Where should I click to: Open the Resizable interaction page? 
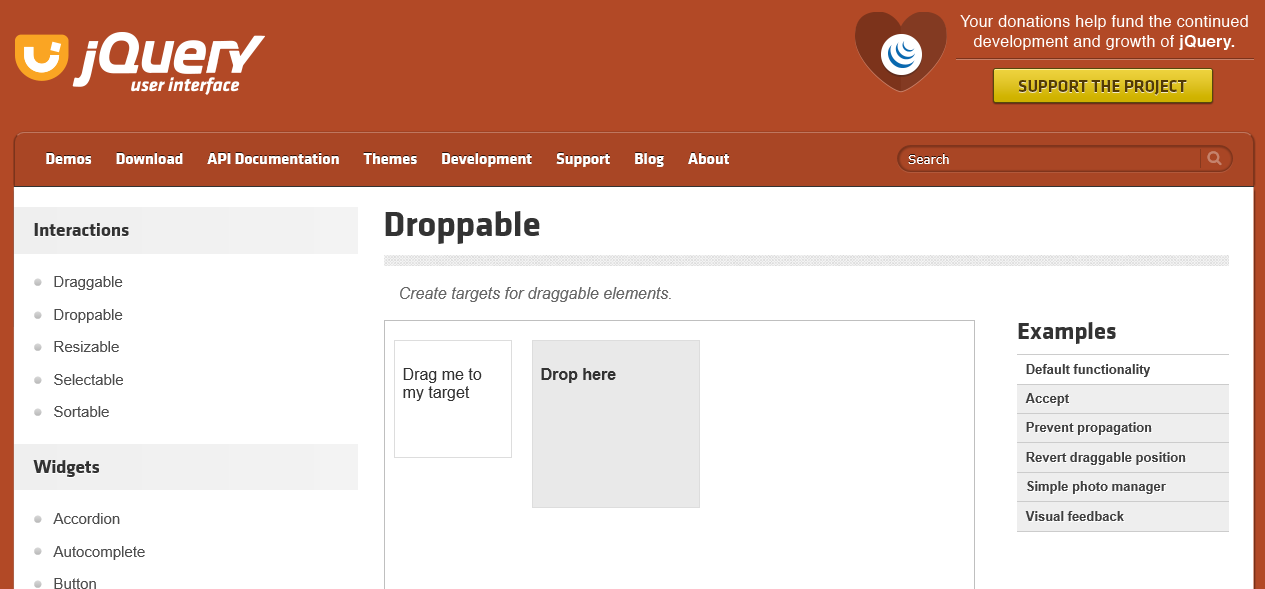click(86, 347)
